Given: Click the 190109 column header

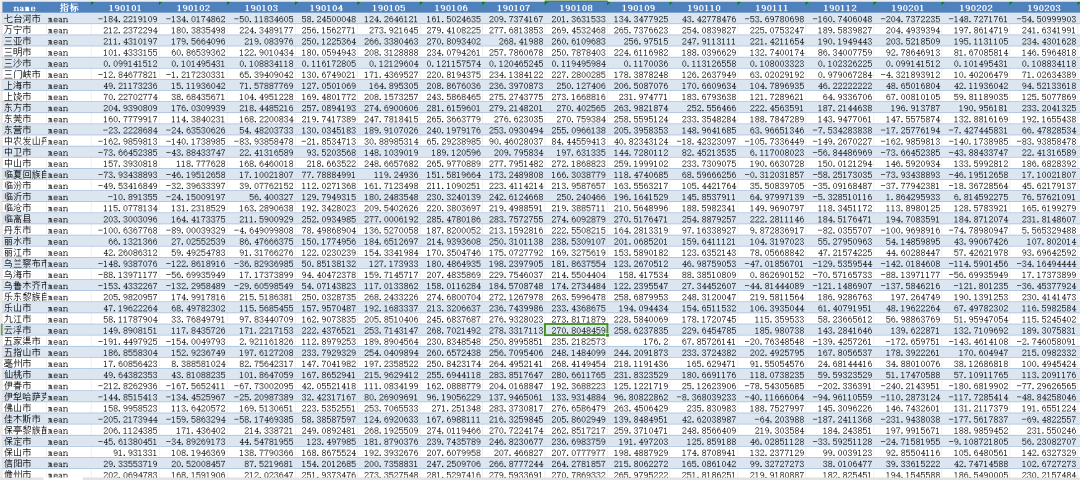Looking at the screenshot, I should [x=638, y=6].
